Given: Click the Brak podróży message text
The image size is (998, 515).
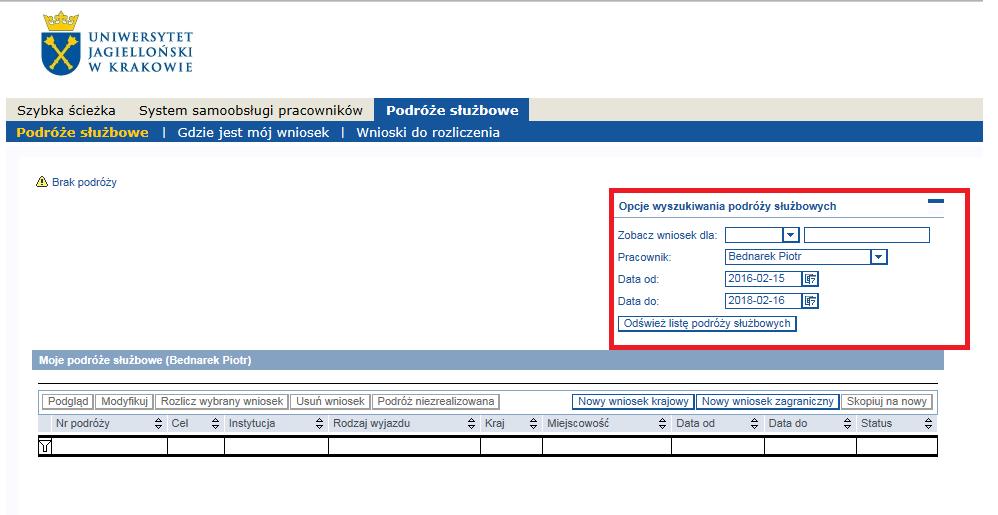Looking at the screenshot, I should (x=84, y=182).
